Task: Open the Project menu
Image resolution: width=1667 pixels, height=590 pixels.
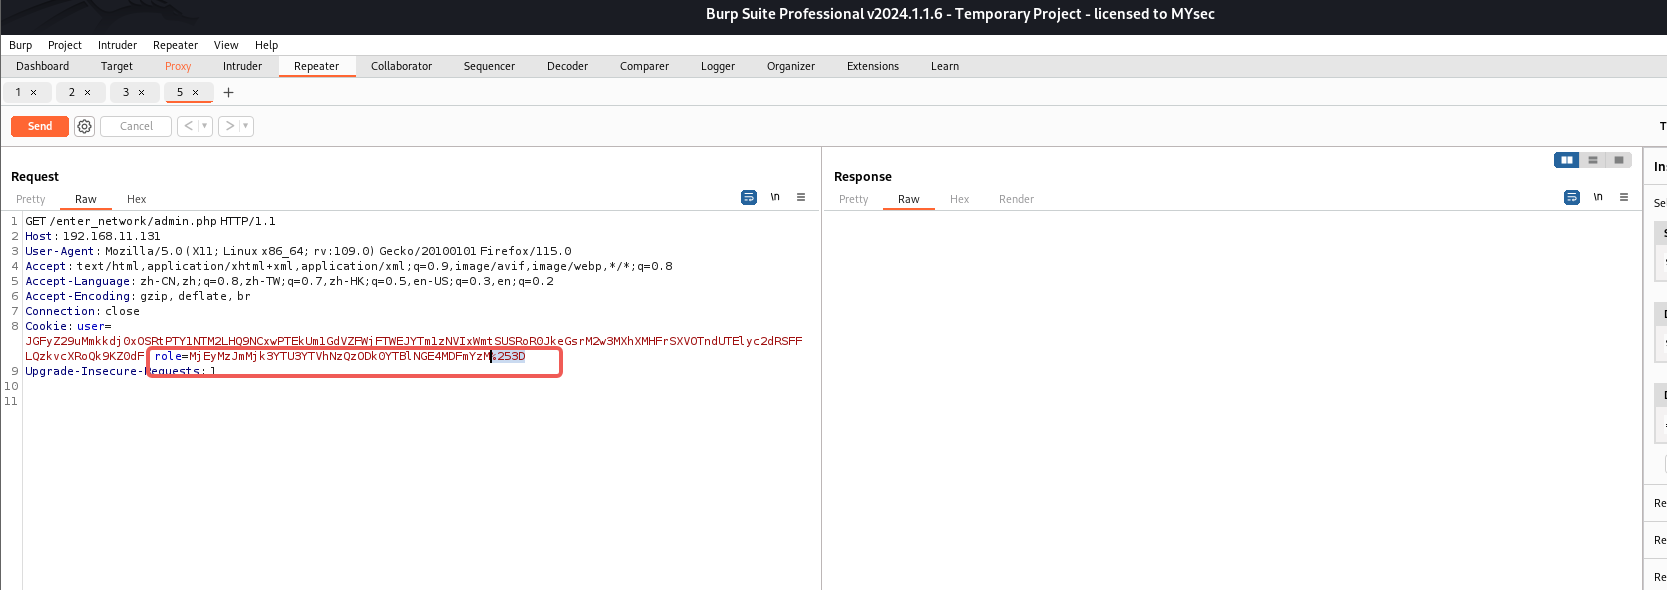Action: pyautogui.click(x=65, y=45)
